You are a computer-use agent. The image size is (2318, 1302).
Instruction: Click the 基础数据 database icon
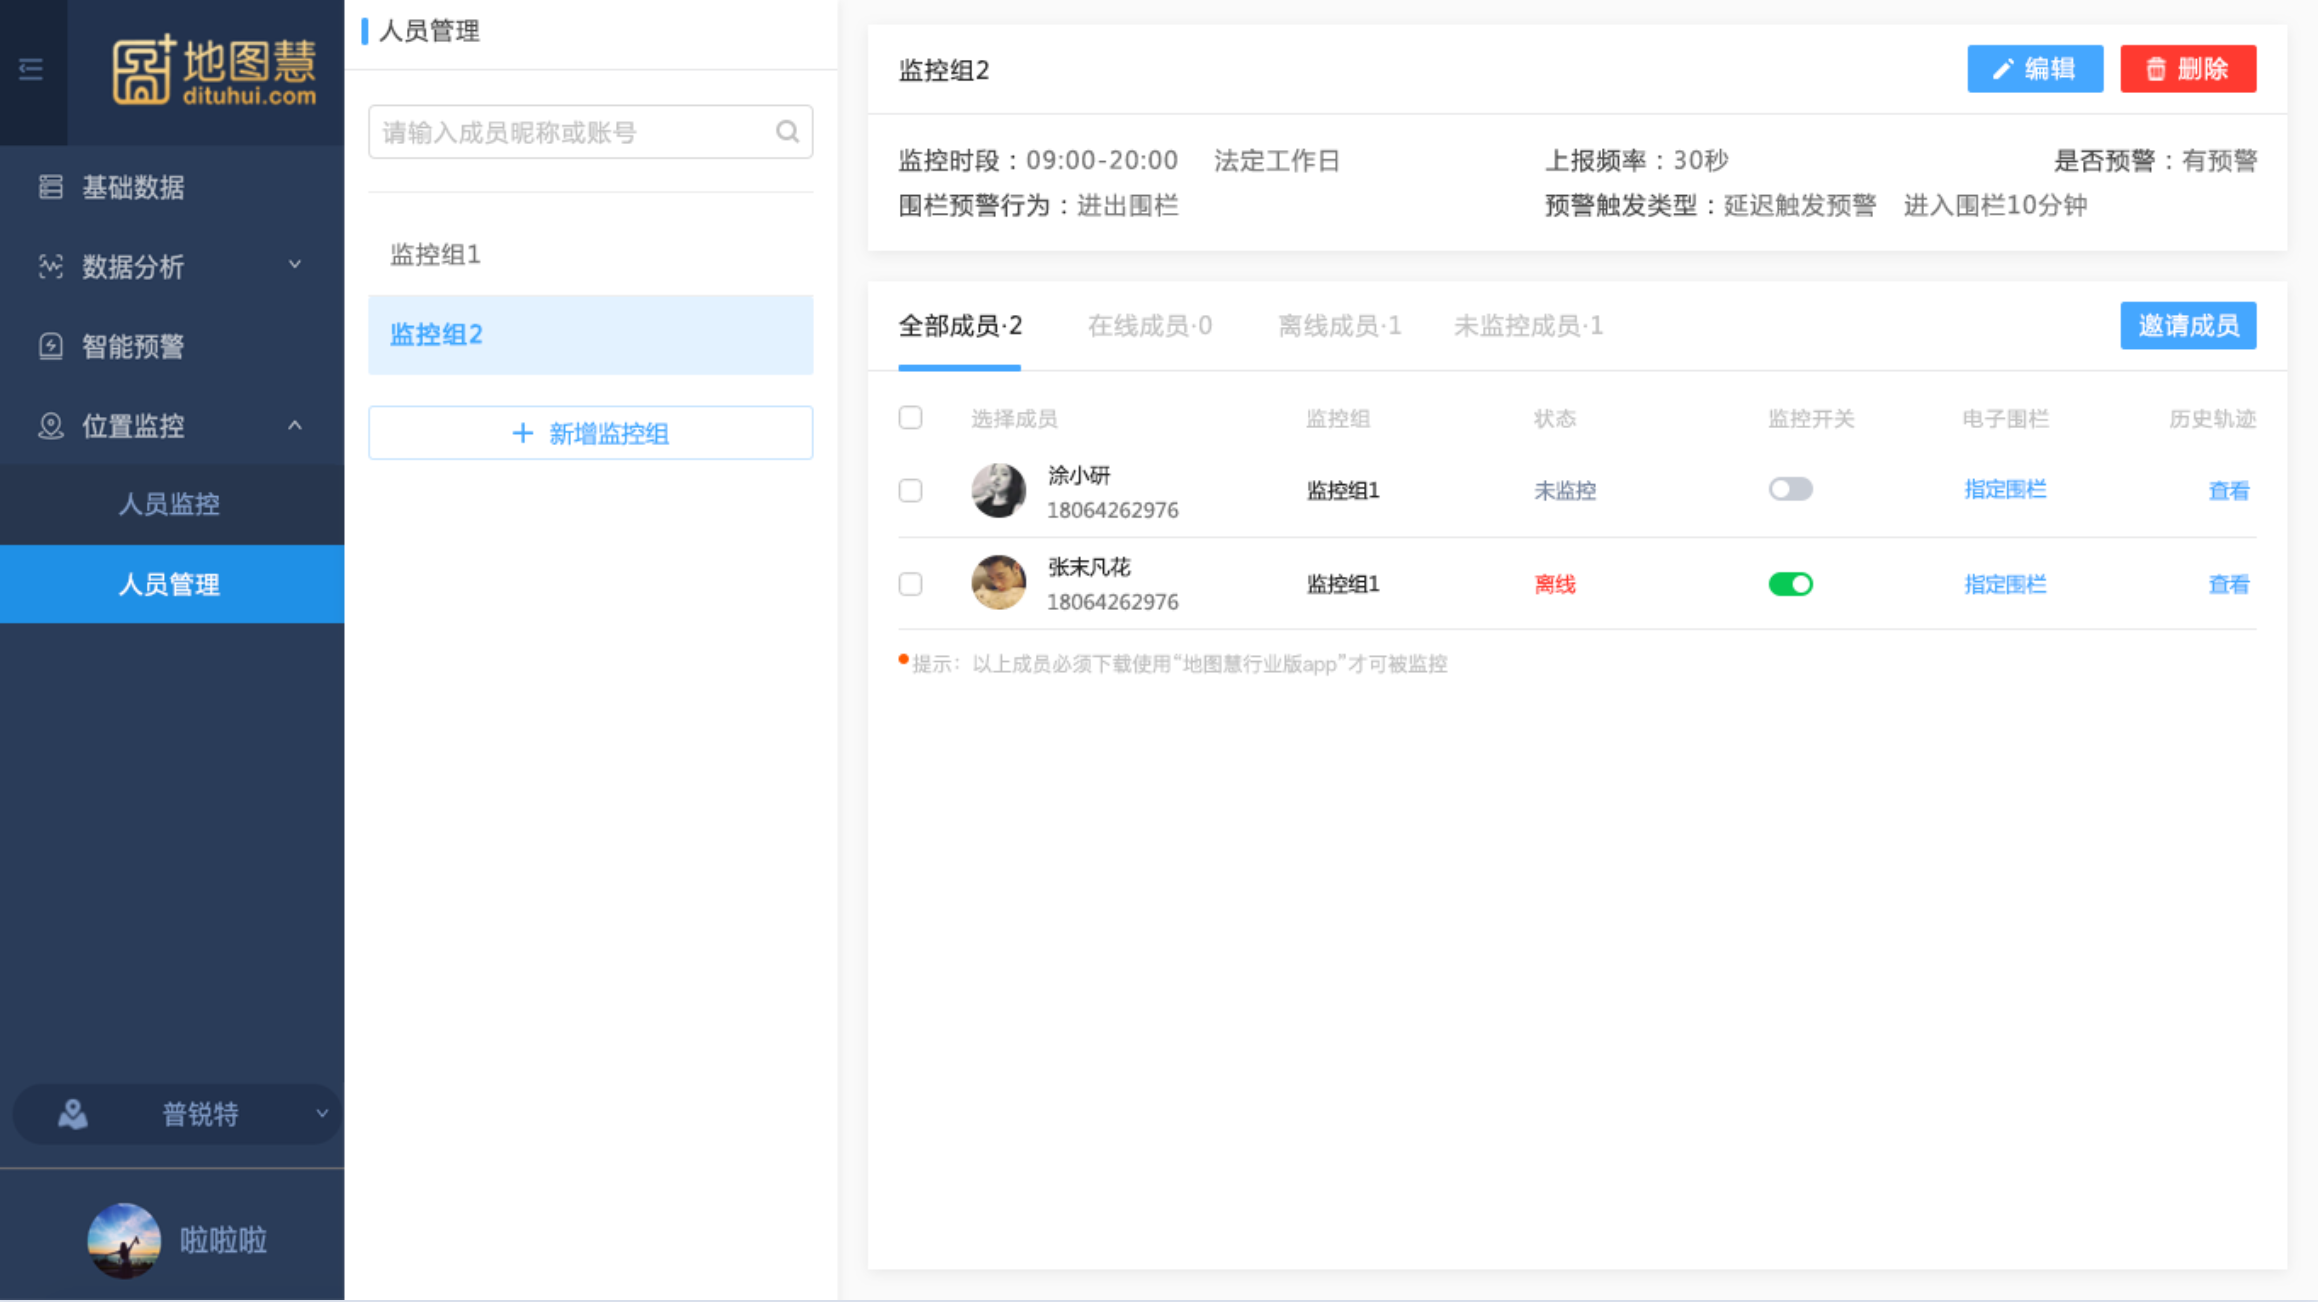pos(51,187)
